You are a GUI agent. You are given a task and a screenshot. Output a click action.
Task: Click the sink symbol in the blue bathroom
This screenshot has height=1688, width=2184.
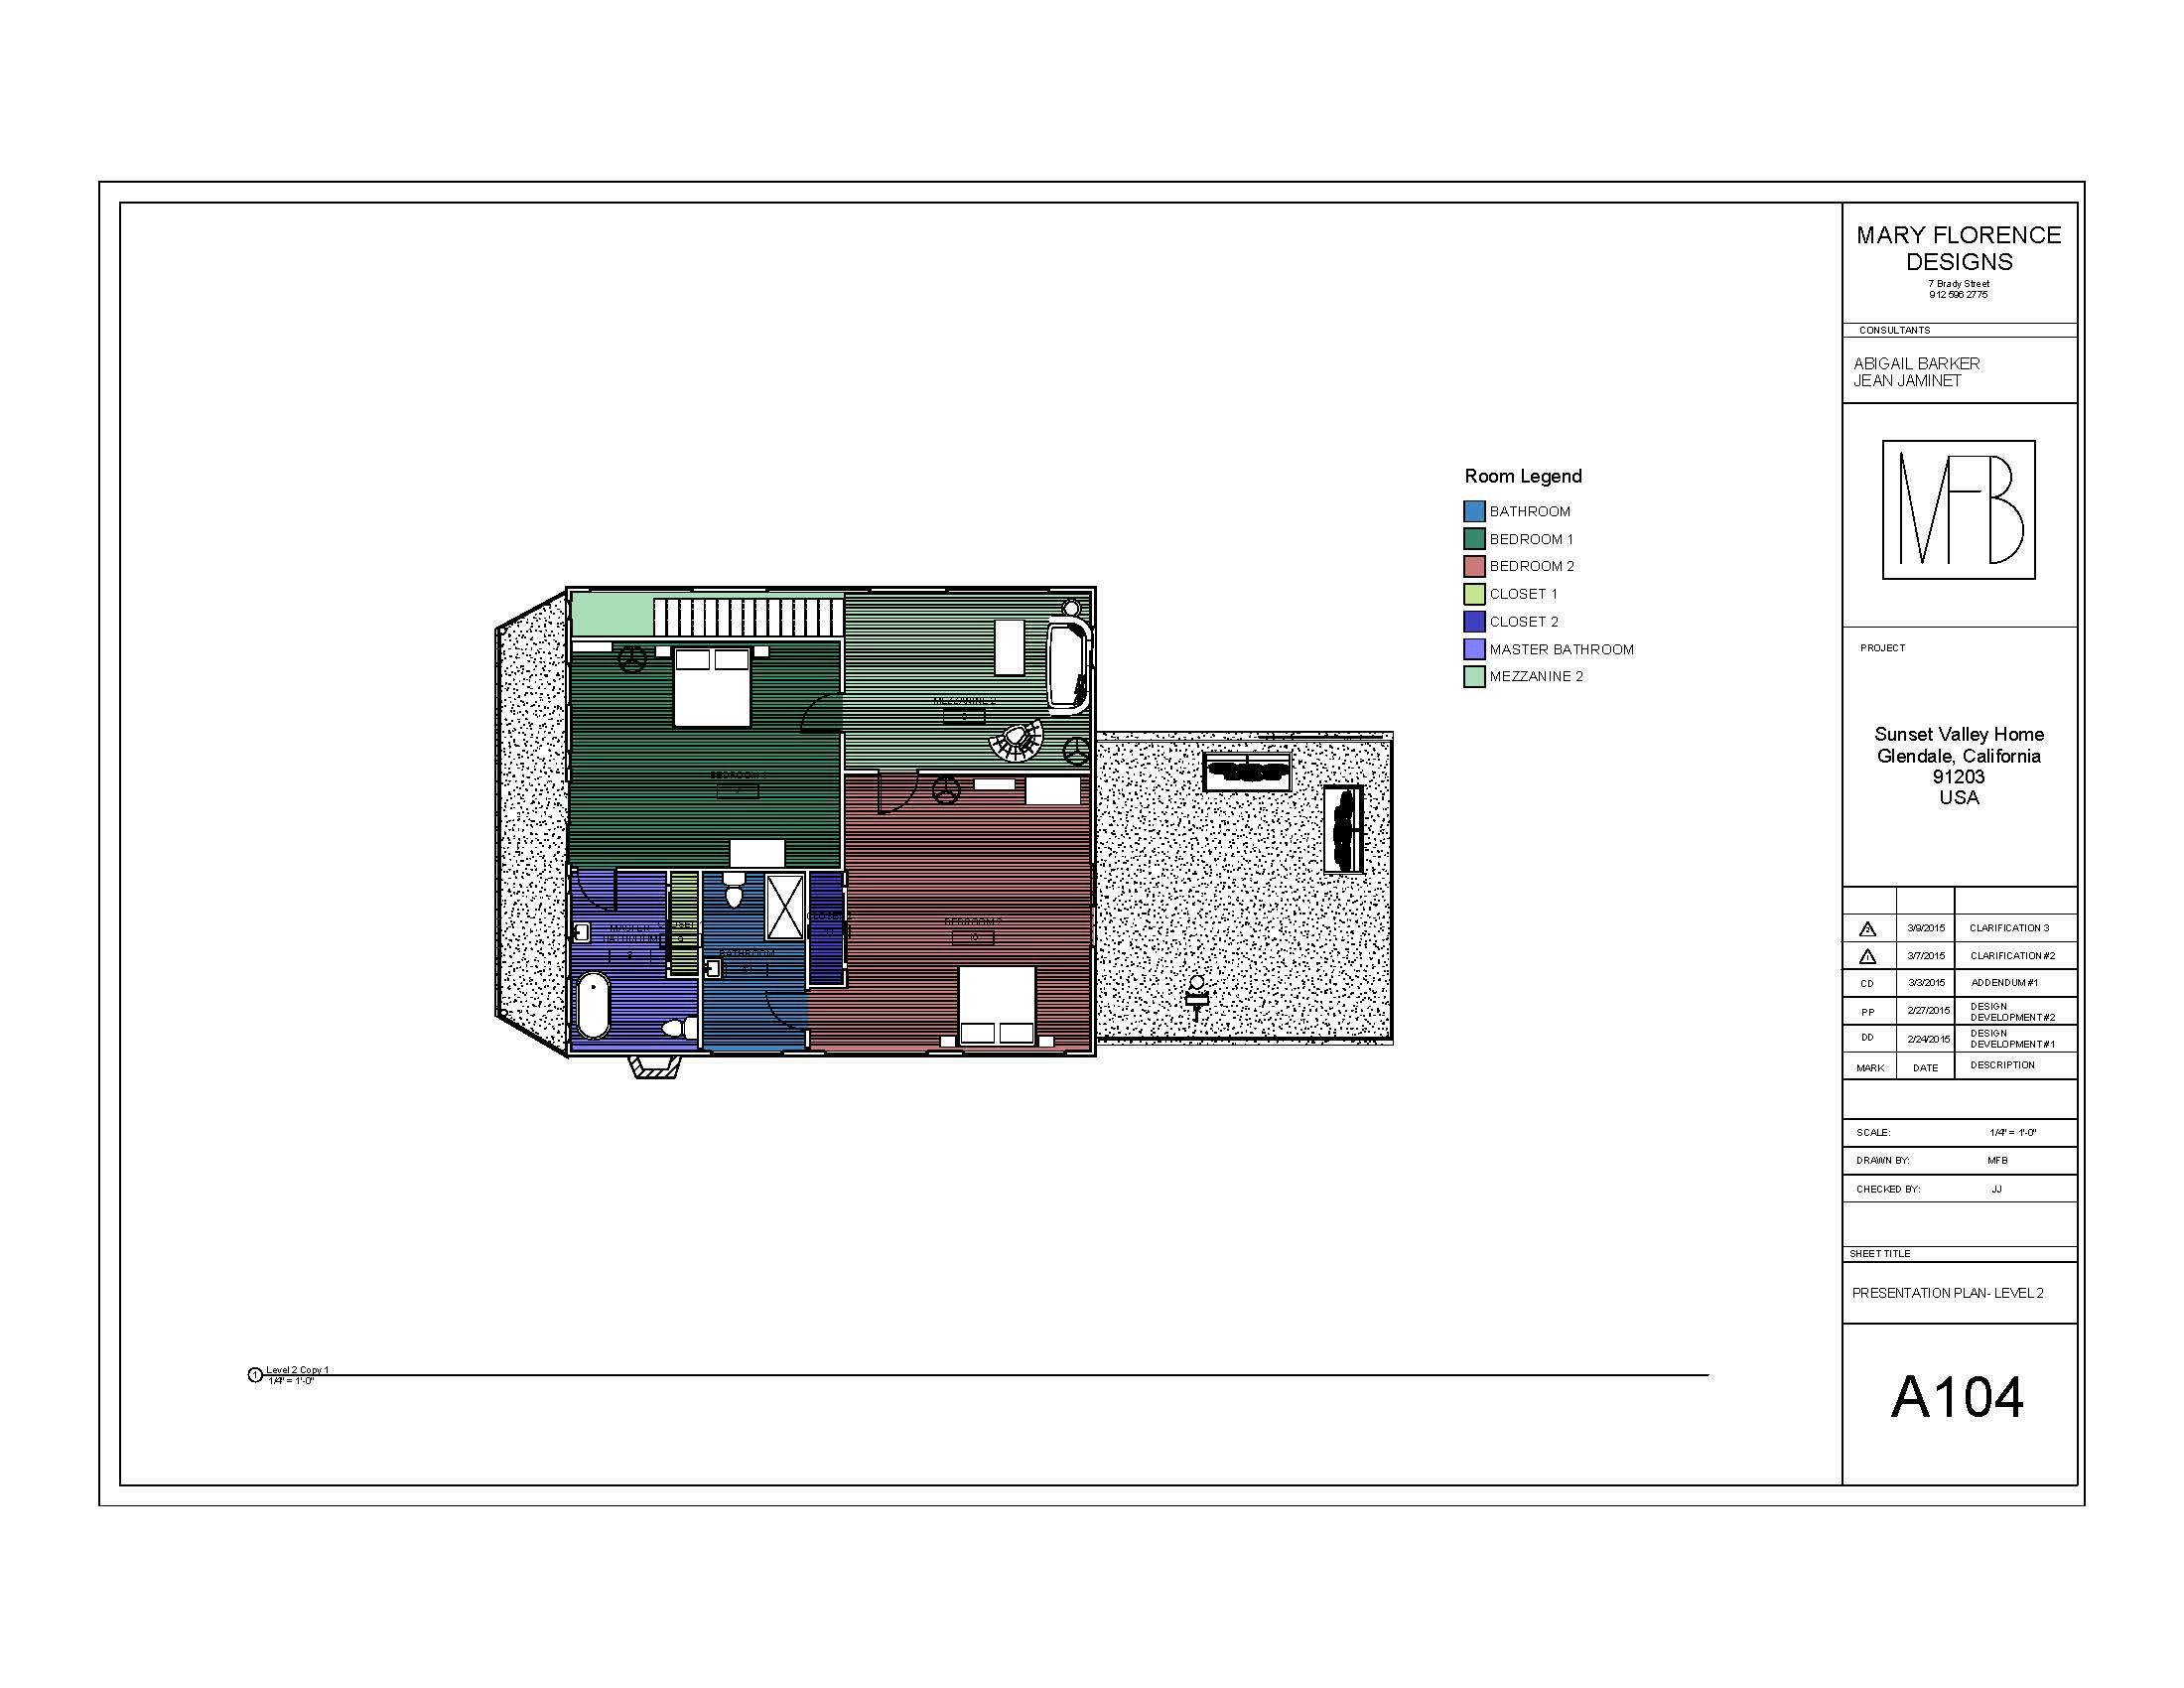pyautogui.click(x=713, y=968)
